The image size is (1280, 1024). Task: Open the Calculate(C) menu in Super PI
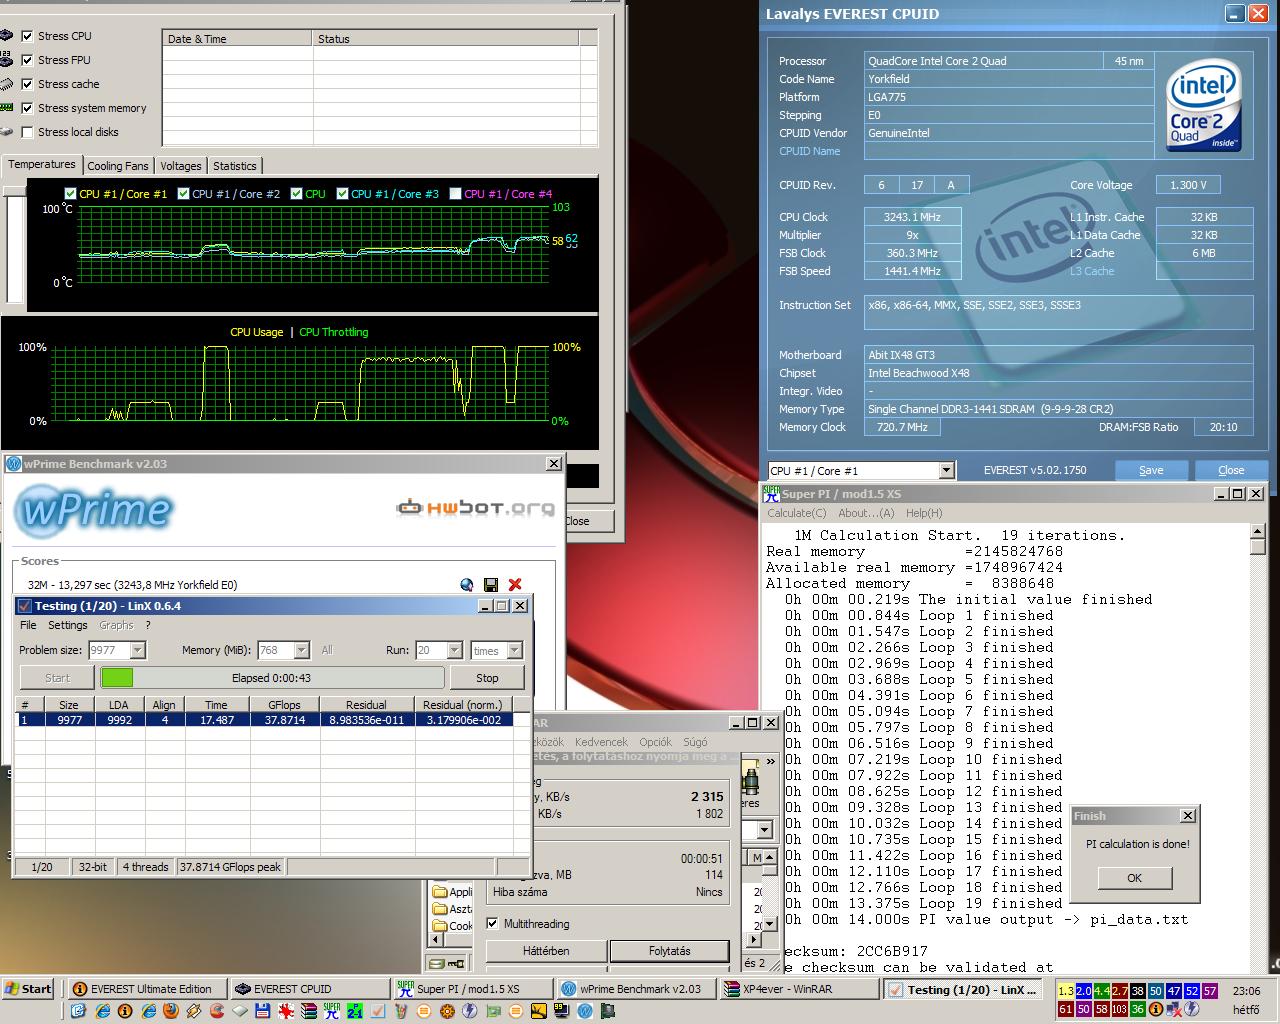796,513
